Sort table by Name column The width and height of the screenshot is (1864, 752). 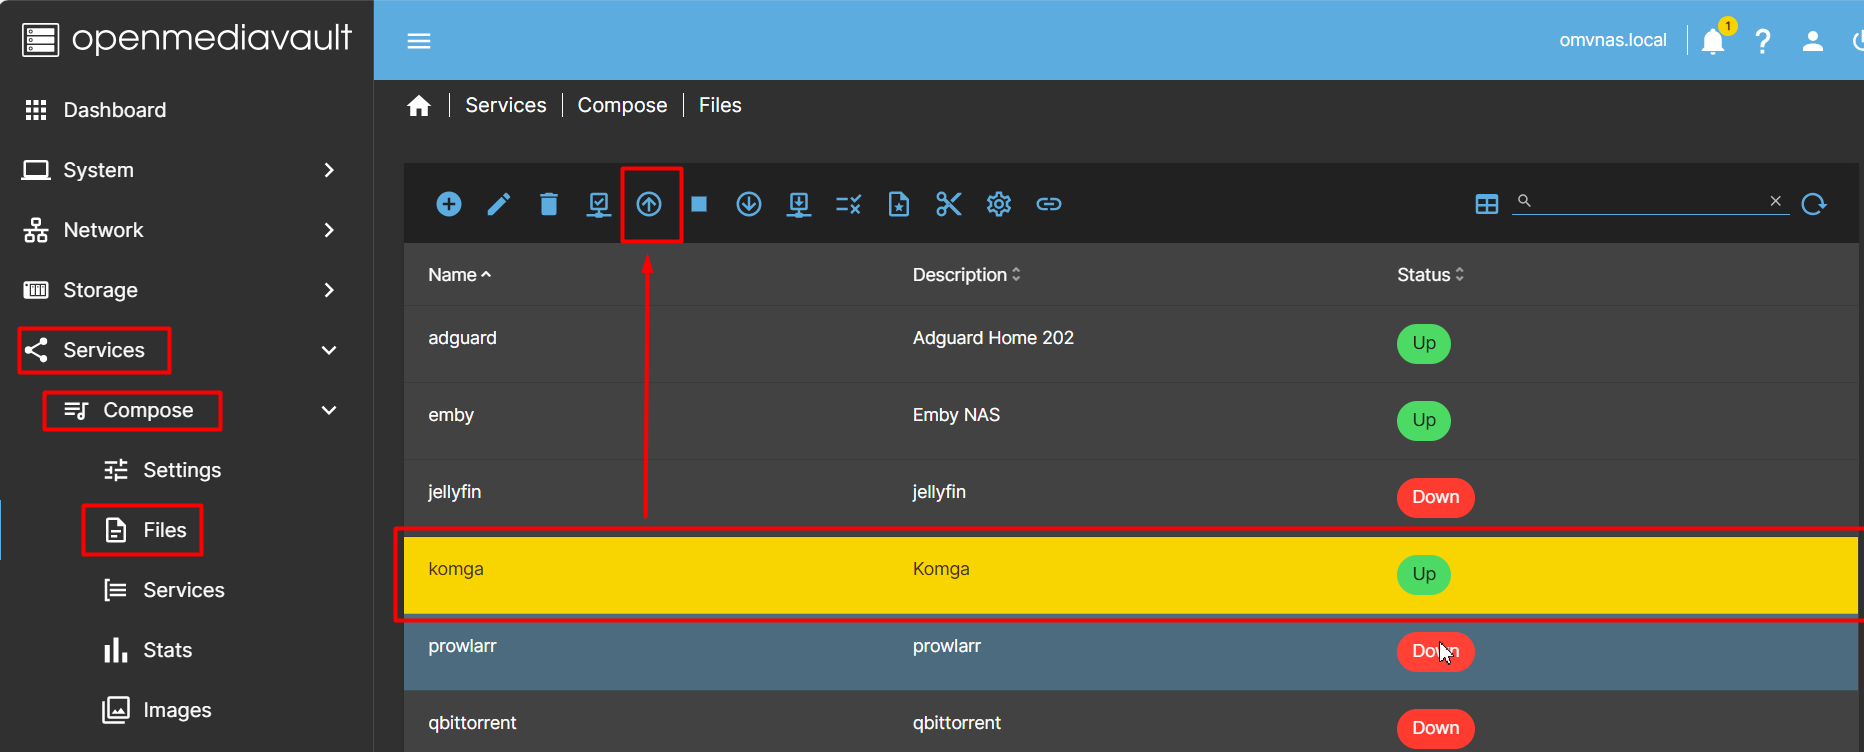click(x=459, y=275)
